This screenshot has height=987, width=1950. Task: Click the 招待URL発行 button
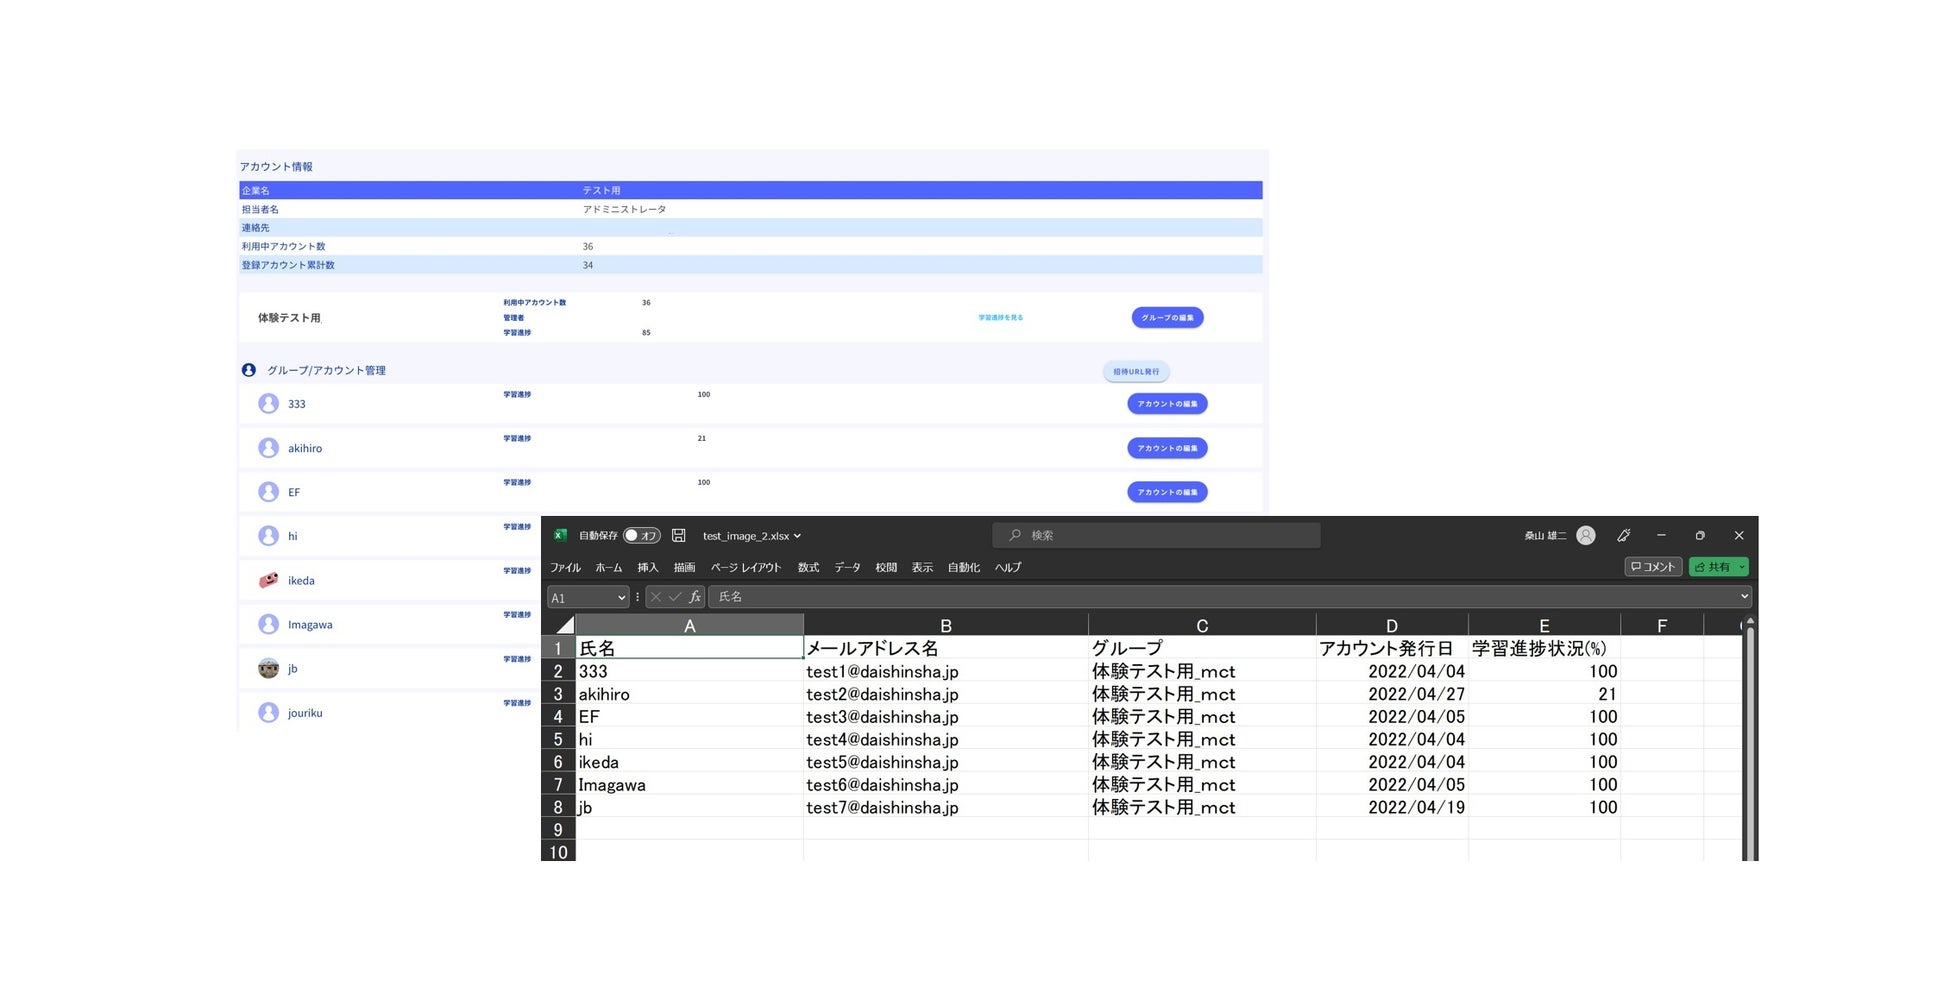[x=1136, y=372]
